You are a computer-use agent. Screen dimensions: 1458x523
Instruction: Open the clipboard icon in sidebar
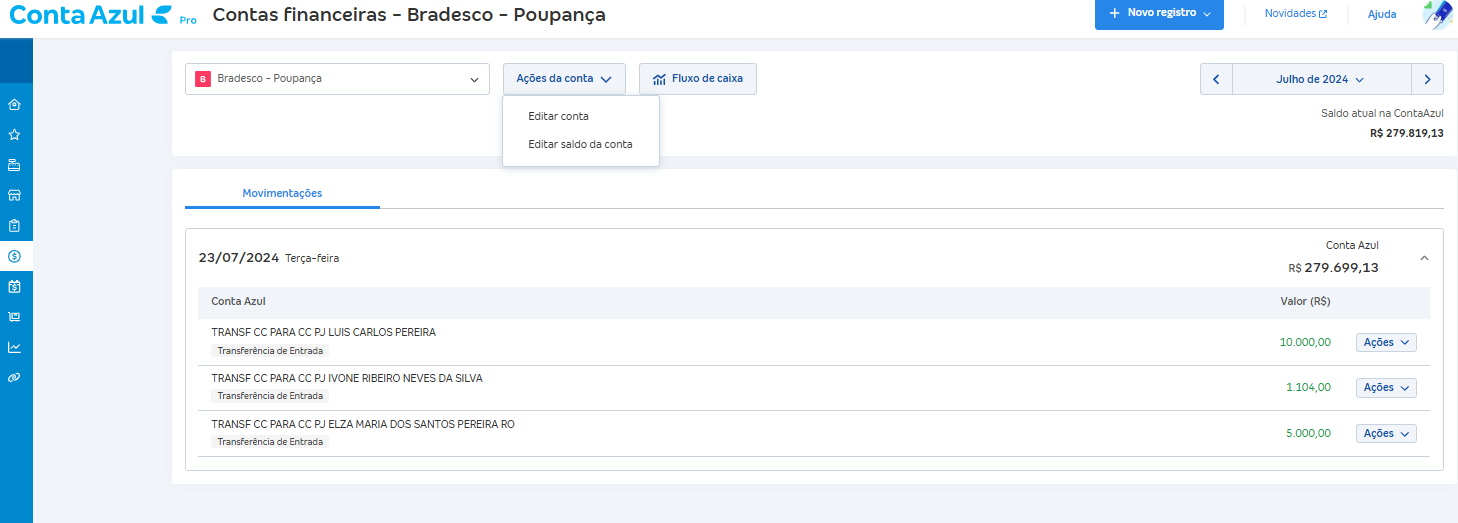(x=14, y=226)
